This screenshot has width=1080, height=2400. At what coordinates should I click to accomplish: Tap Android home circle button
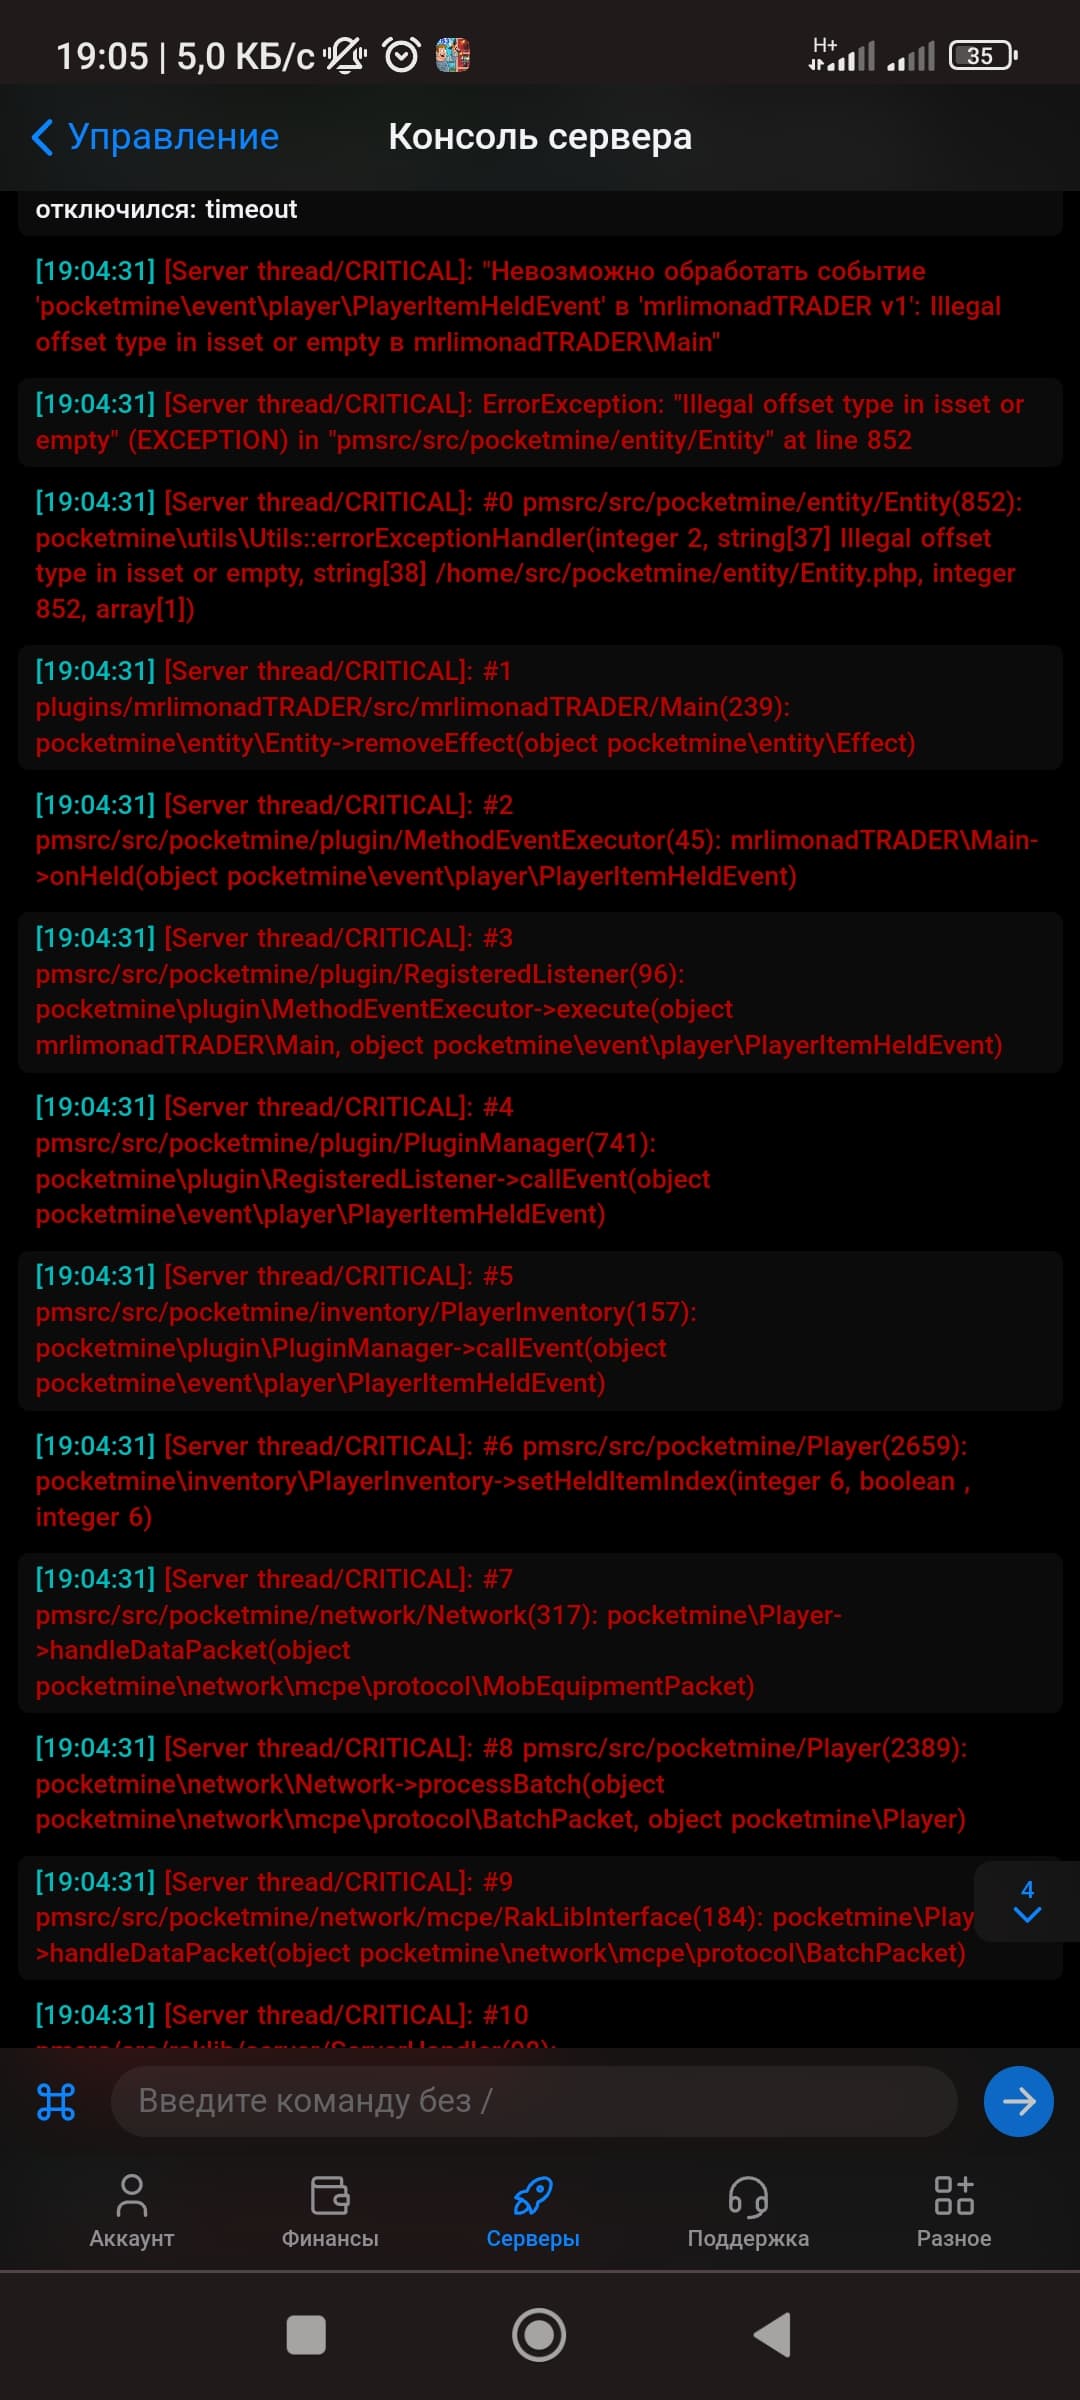[539, 2335]
